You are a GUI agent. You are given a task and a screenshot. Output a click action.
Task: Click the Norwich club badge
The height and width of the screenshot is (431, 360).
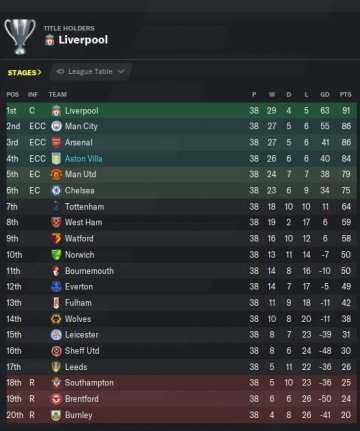click(56, 255)
